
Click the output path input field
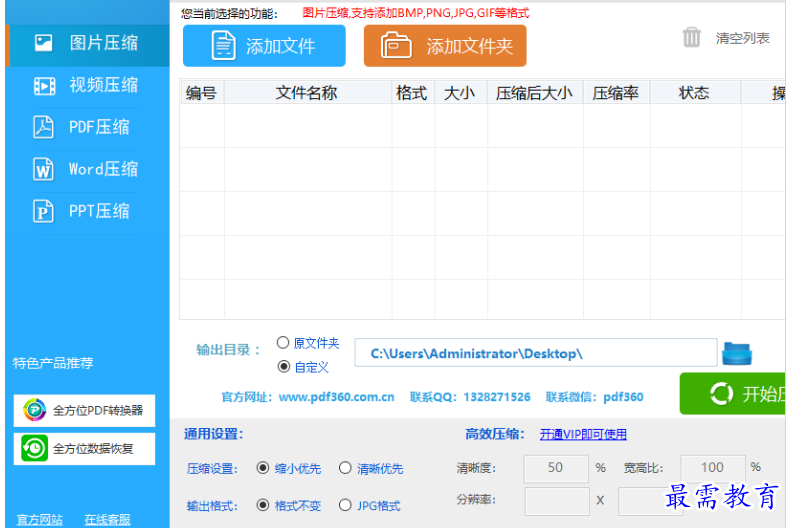click(x=535, y=353)
